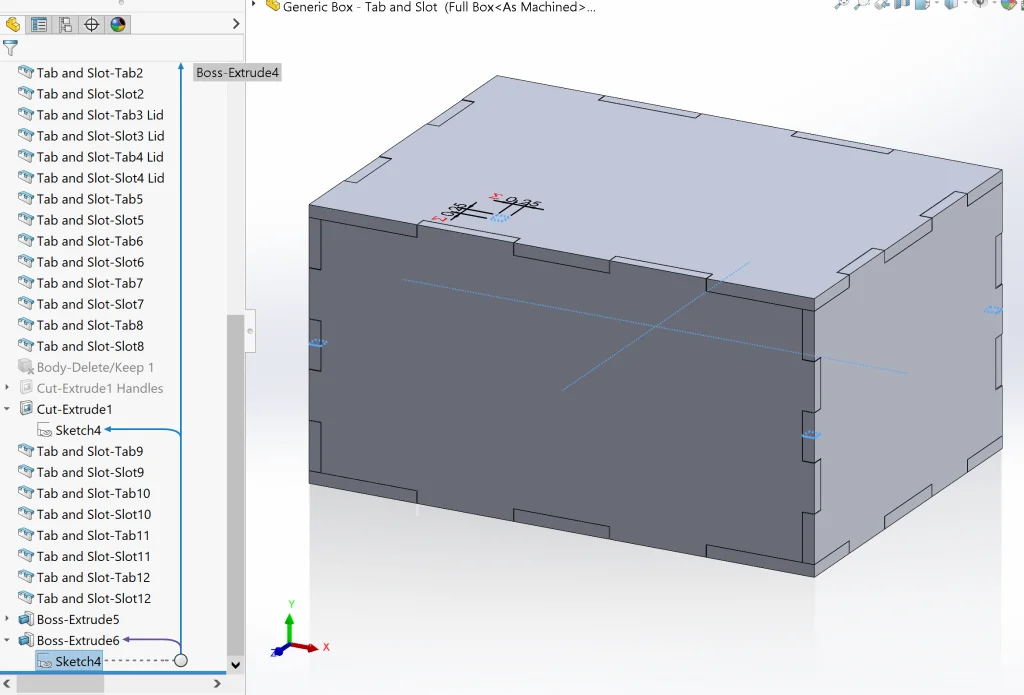Click the feature tree scroll down arrow

[x=235, y=665]
